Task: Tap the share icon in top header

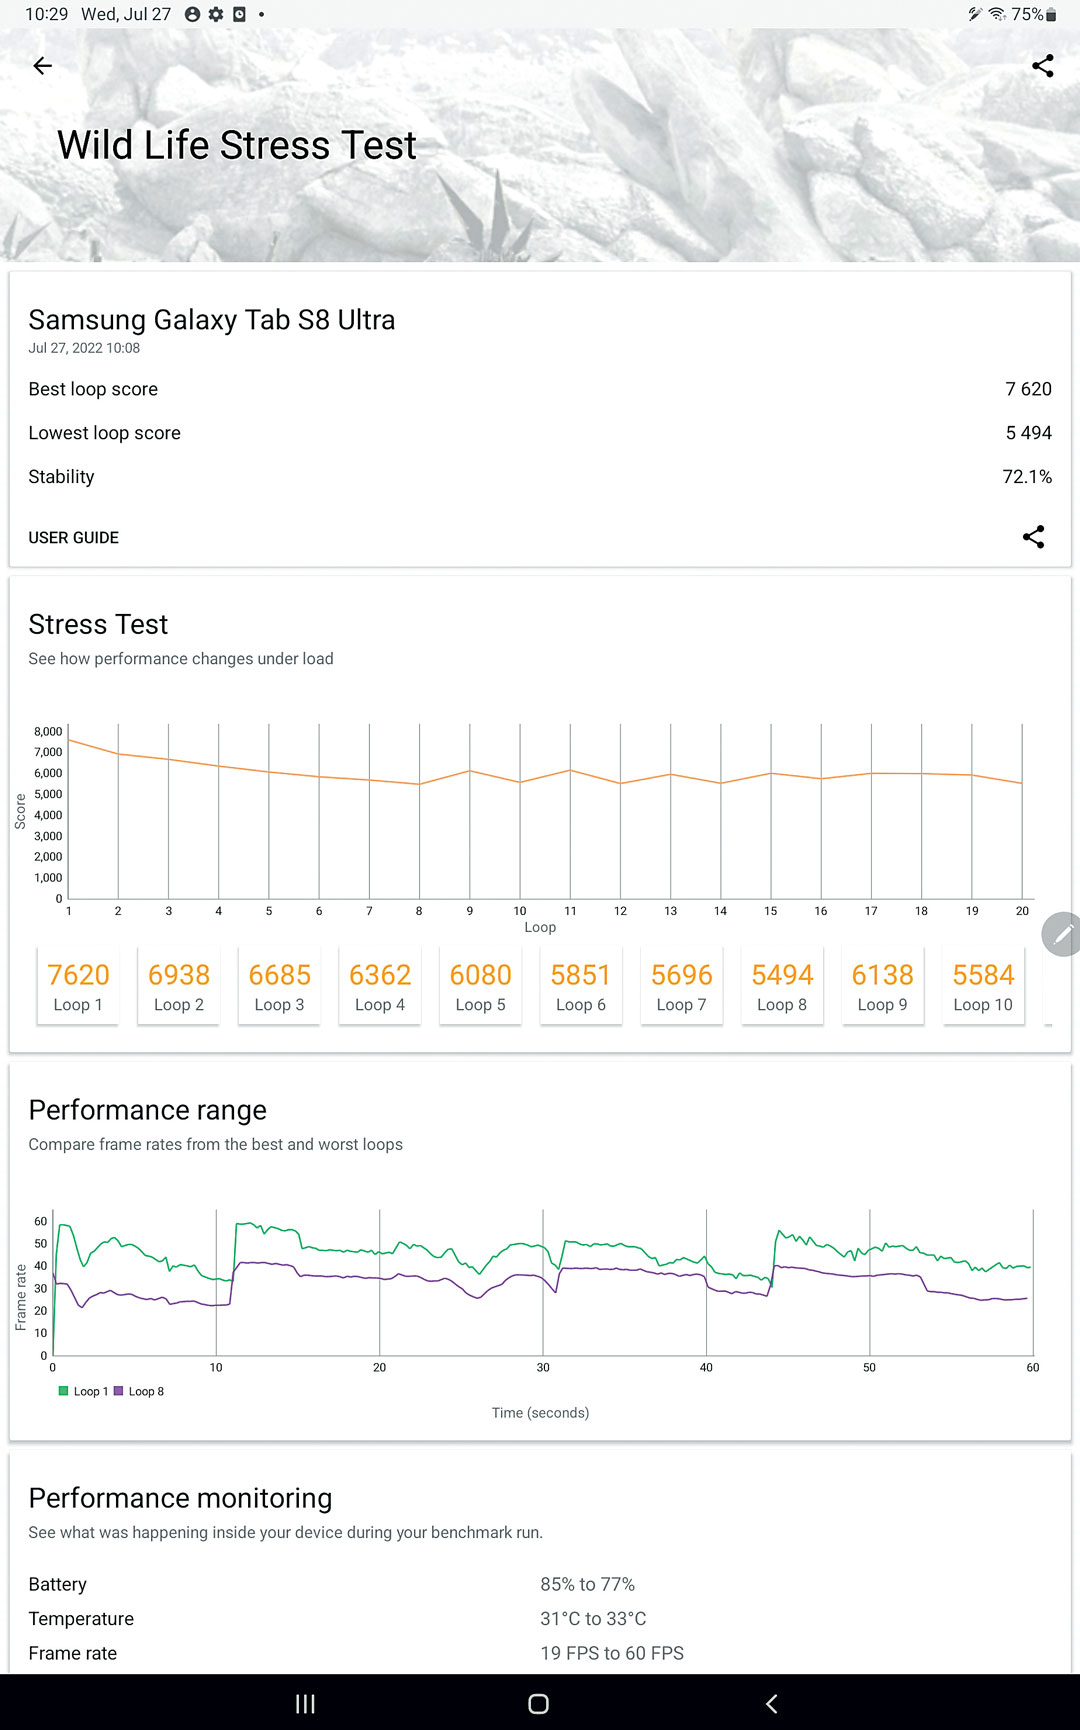Action: (x=1042, y=66)
